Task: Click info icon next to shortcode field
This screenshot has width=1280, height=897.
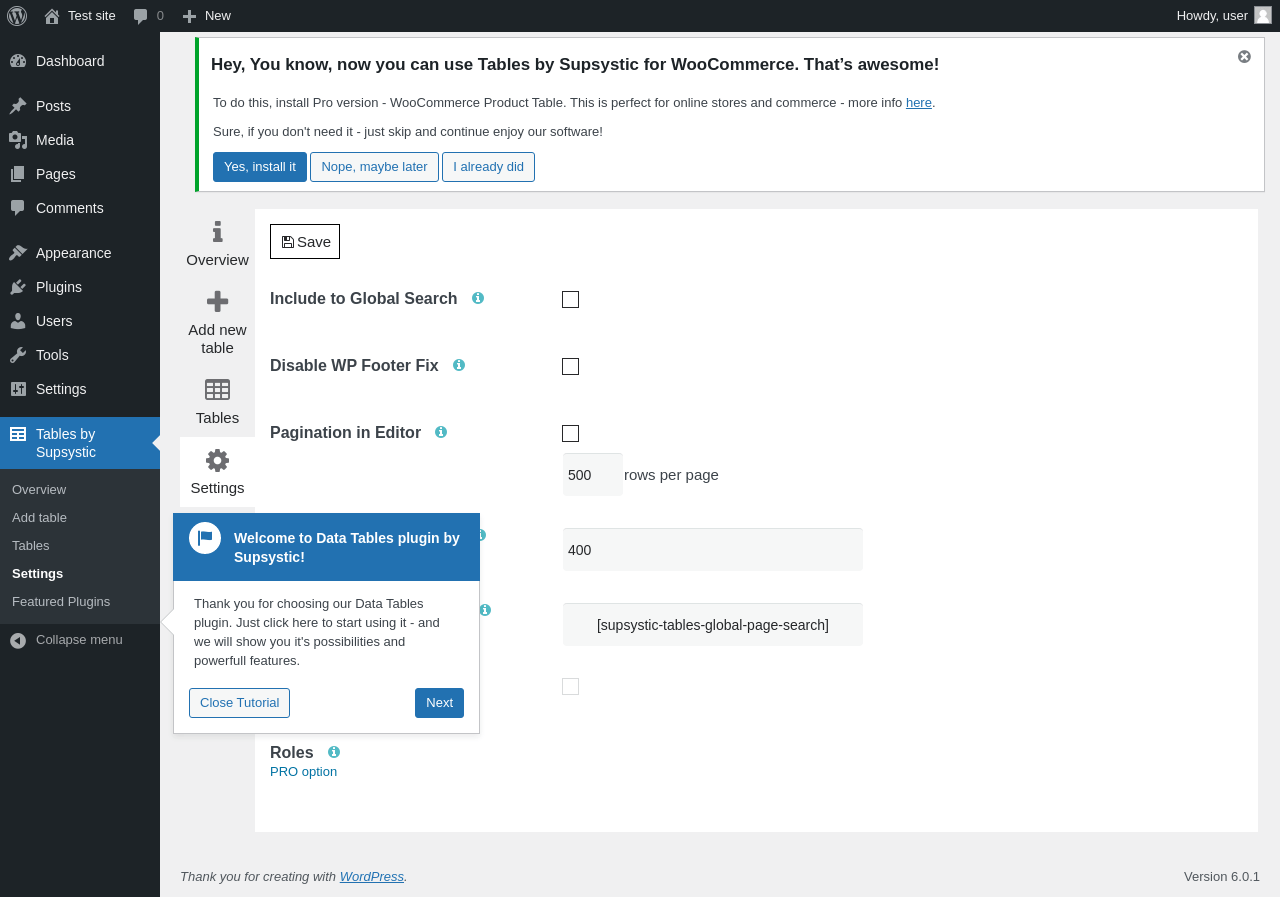Action: (485, 610)
